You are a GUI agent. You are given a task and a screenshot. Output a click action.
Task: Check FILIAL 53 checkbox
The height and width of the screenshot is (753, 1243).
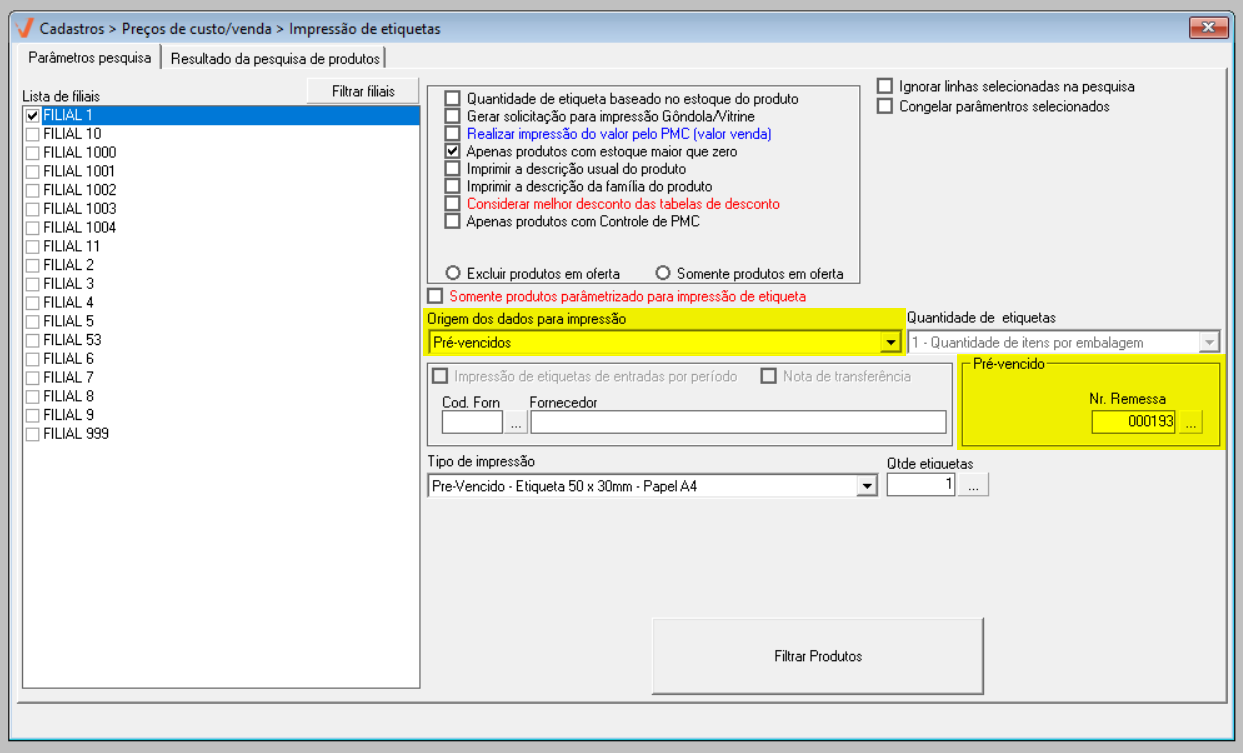tap(33, 340)
